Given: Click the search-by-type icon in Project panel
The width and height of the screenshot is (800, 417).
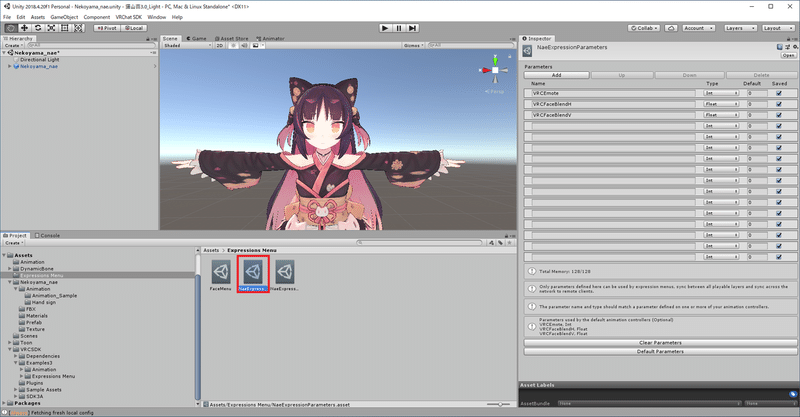Looking at the screenshot, I should coord(491,243).
